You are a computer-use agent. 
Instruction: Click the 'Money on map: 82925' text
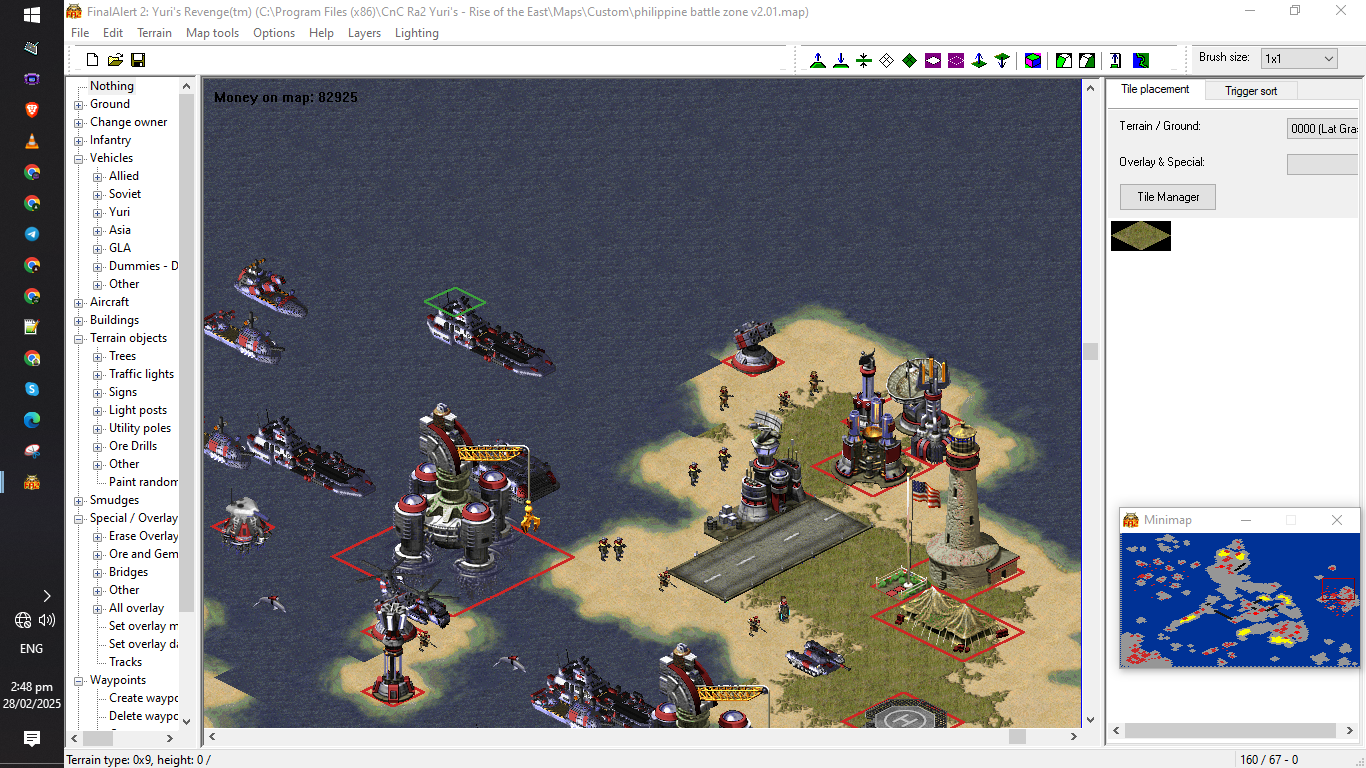(x=286, y=97)
